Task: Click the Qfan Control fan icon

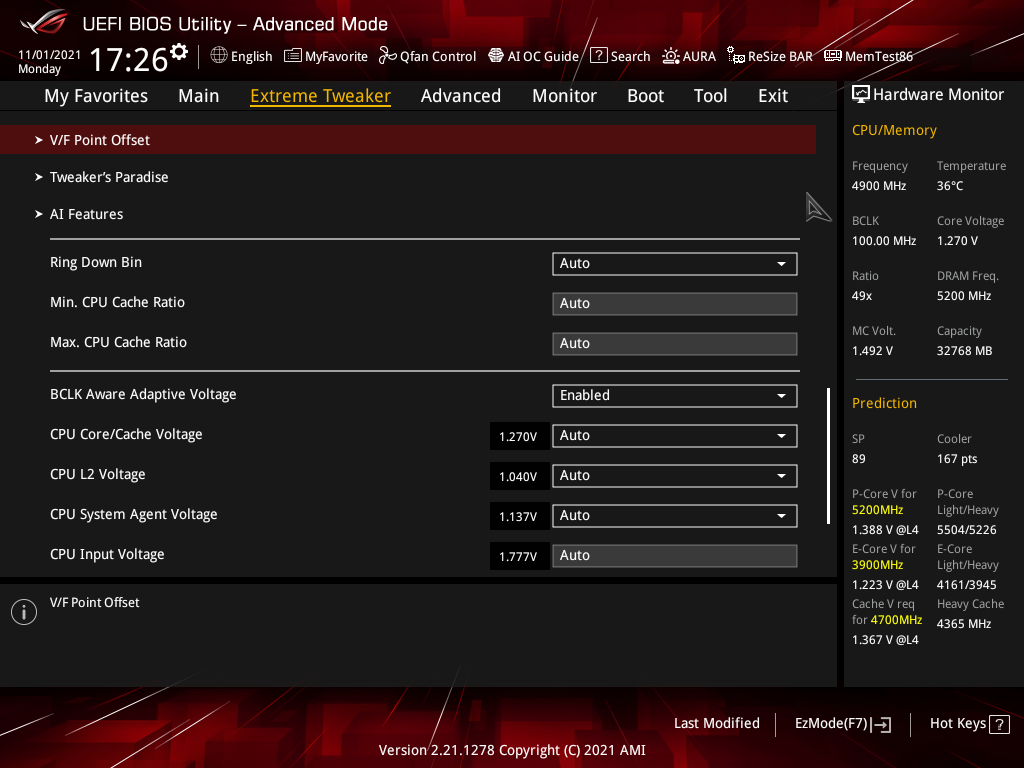Action: click(x=388, y=56)
